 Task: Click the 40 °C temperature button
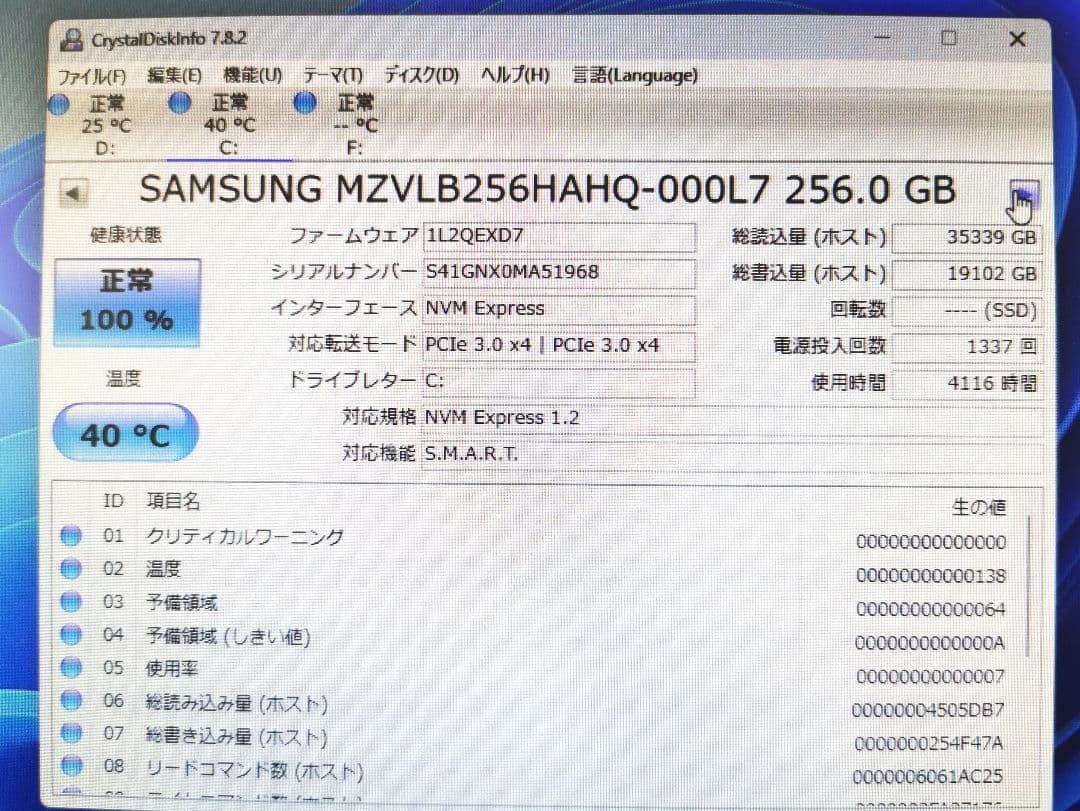[125, 434]
